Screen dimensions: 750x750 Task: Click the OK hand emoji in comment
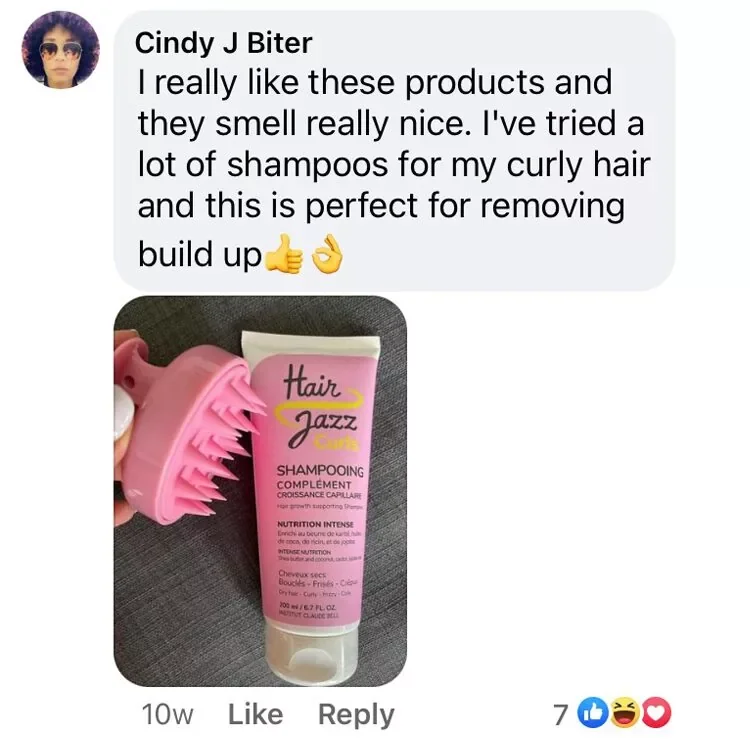coord(328,254)
